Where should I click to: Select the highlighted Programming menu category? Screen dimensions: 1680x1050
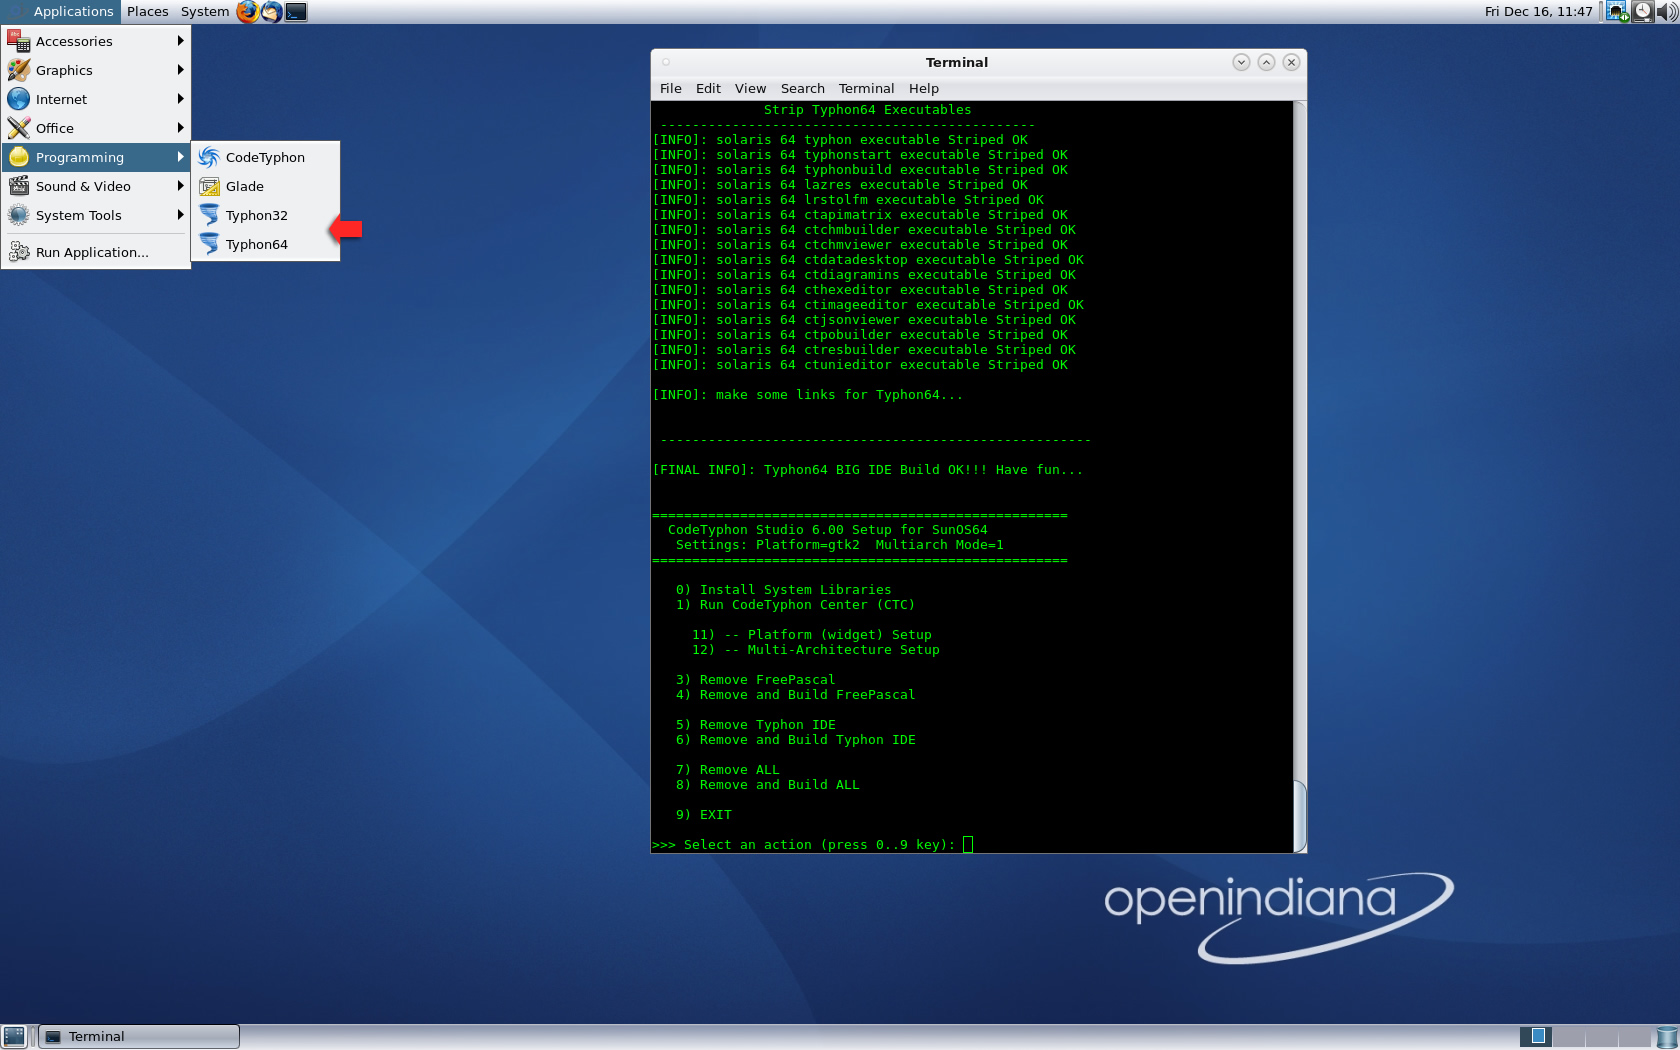[95, 157]
